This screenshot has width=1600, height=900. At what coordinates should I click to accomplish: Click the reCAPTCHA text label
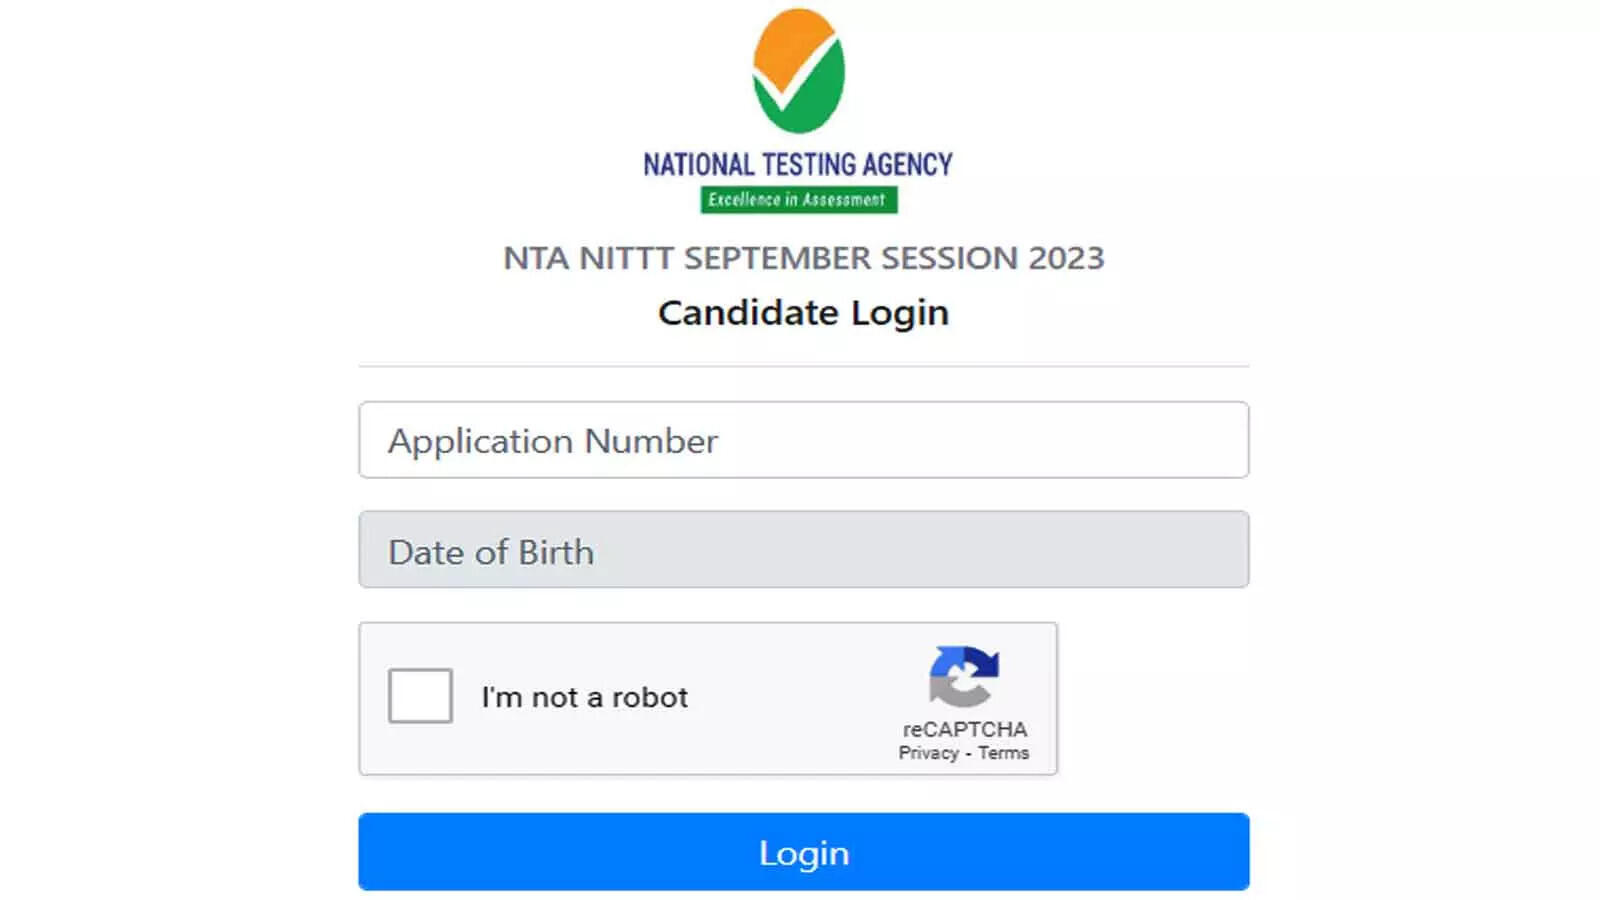tap(964, 729)
